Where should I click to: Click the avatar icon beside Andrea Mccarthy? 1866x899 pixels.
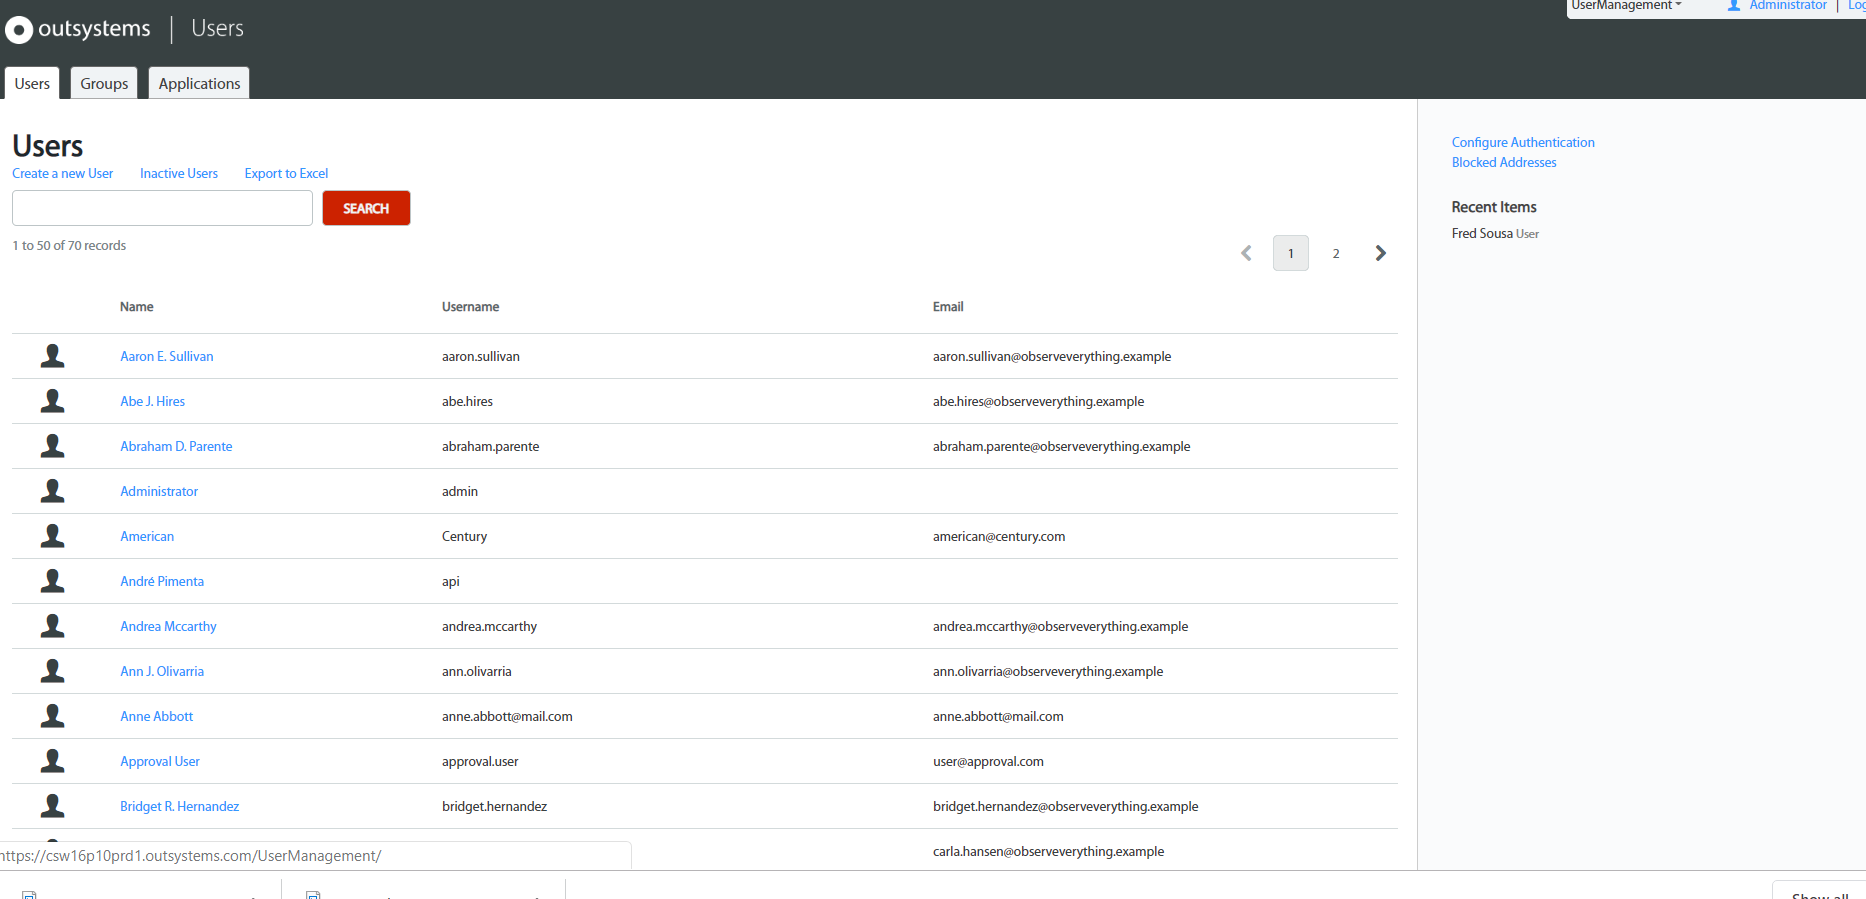click(x=53, y=626)
